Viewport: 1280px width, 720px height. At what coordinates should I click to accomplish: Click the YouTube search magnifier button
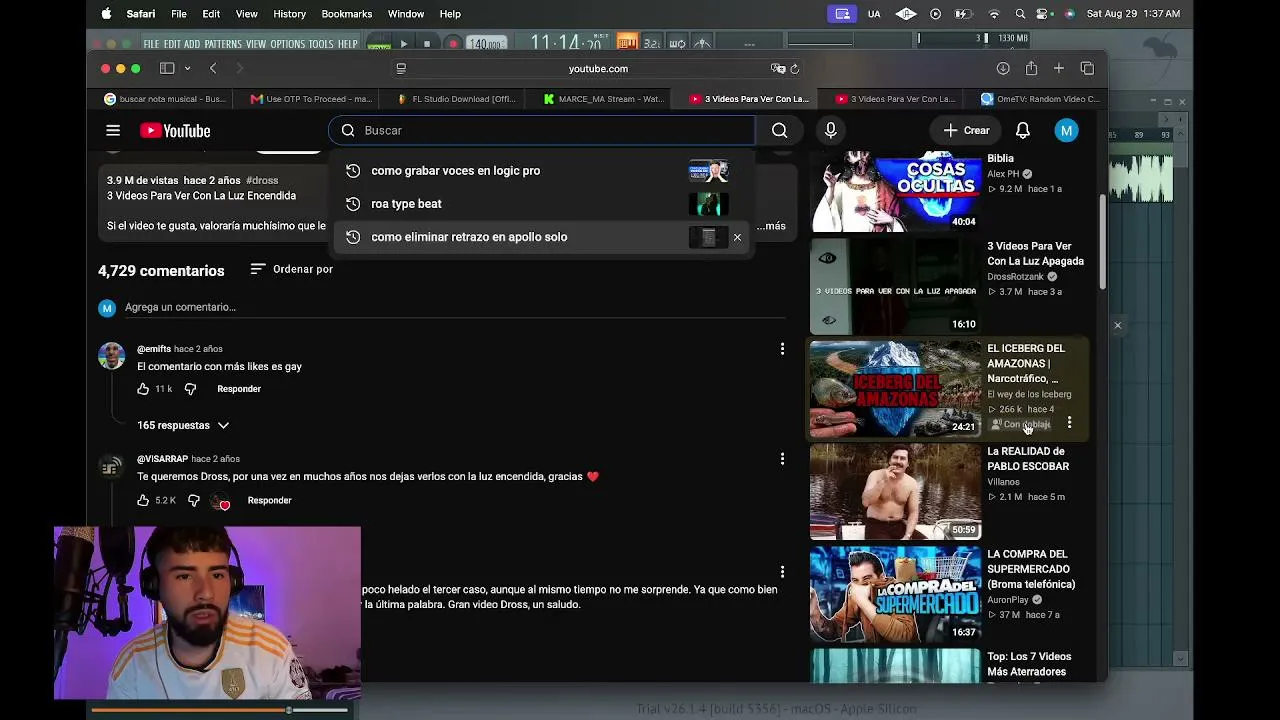coord(779,130)
